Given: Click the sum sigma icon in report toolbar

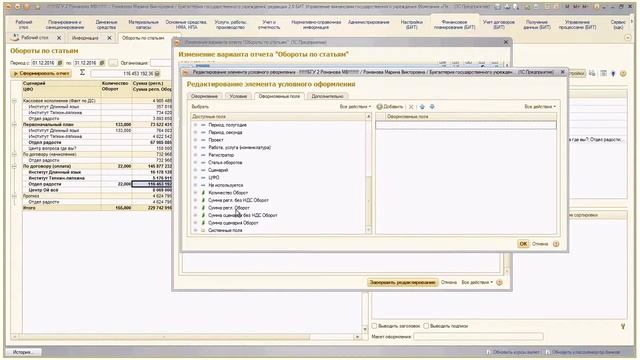Looking at the screenshot, I should pyautogui.click(x=82, y=72).
